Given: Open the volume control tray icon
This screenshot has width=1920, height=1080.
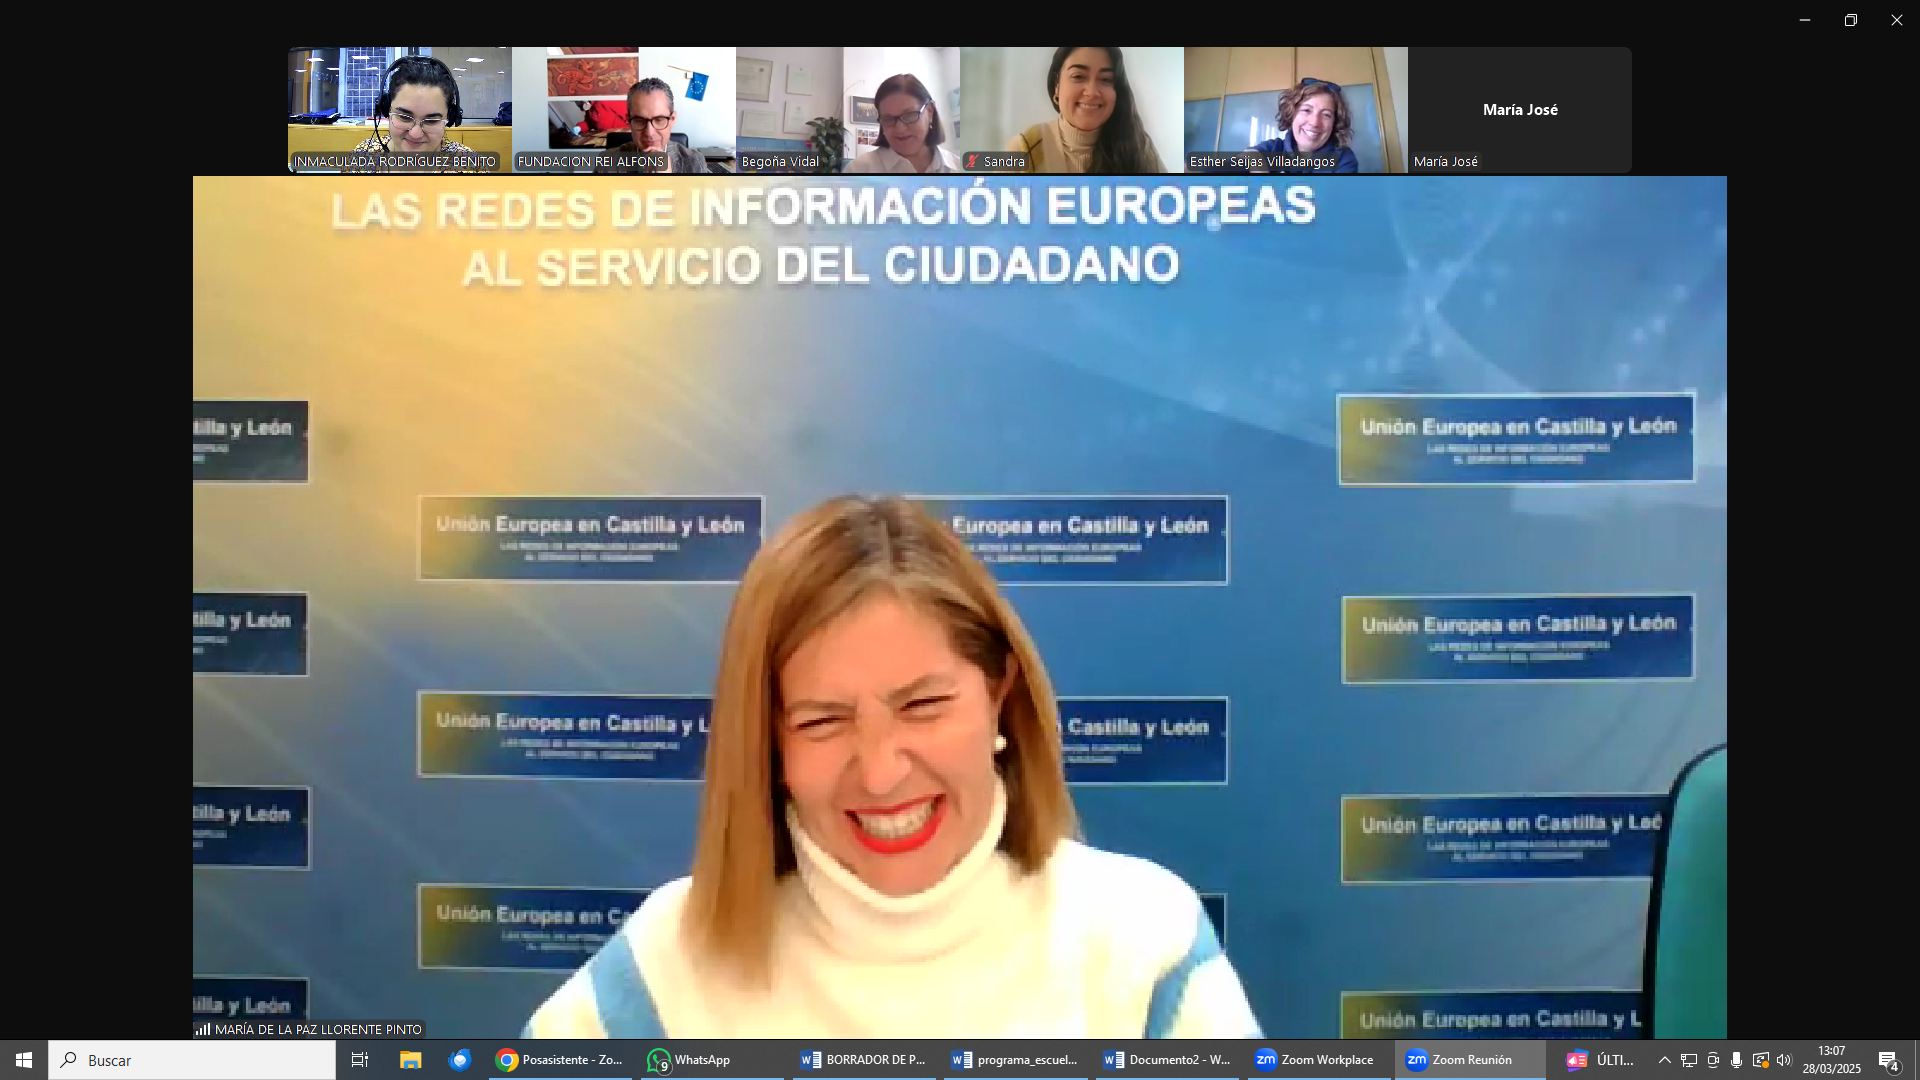Looking at the screenshot, I should point(1785,1060).
